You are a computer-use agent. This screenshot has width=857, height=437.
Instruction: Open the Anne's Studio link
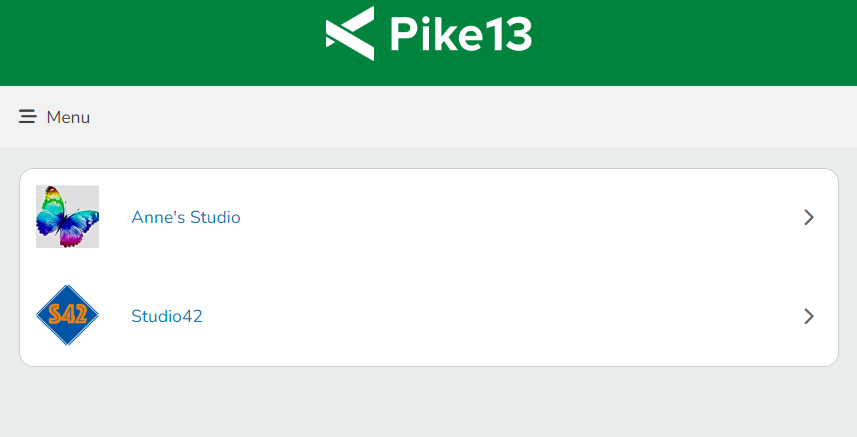tap(186, 217)
